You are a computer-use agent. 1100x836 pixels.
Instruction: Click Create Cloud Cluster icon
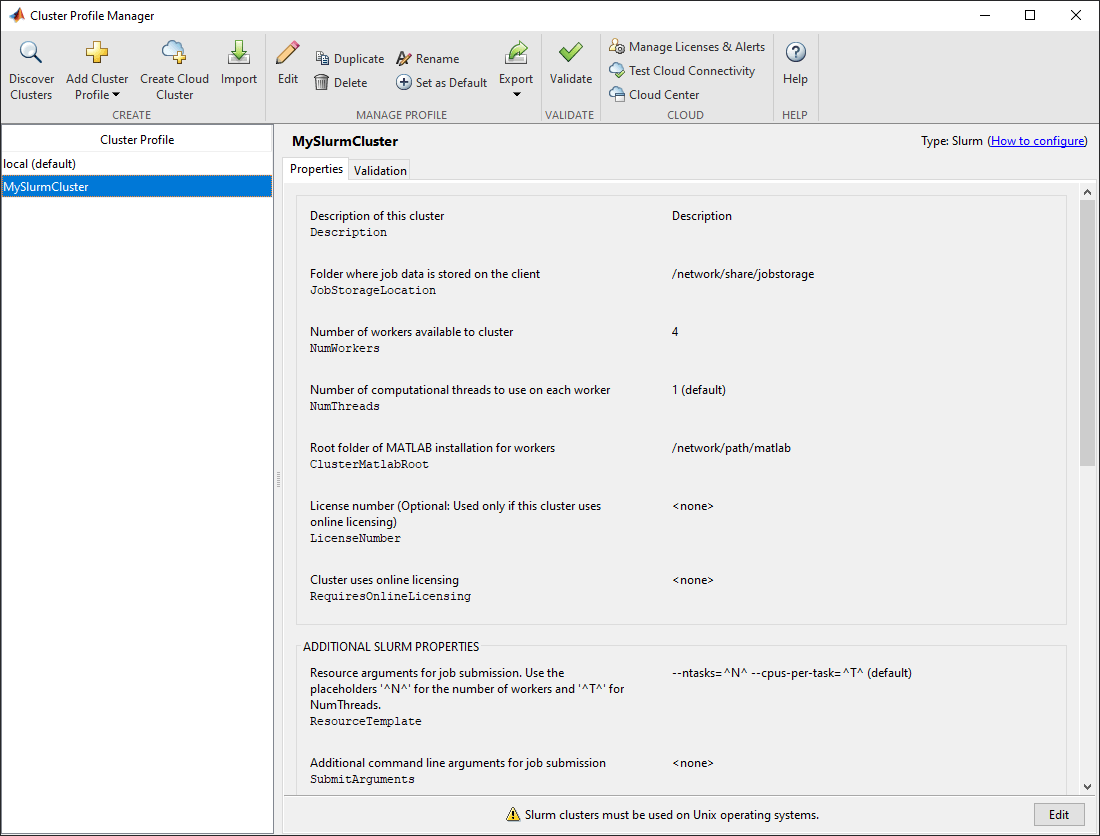[174, 52]
